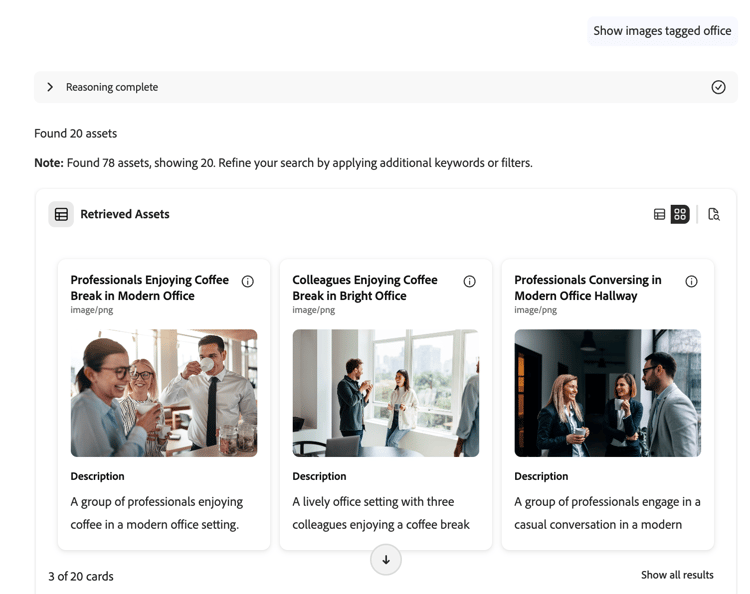Click the note about 78 assets found

click(x=283, y=163)
